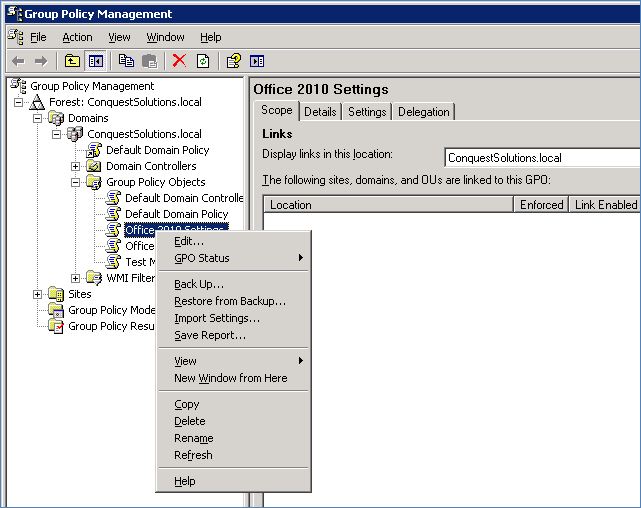Choose Restore from Backup...
Screen dimensions: 641x508
tap(233, 301)
